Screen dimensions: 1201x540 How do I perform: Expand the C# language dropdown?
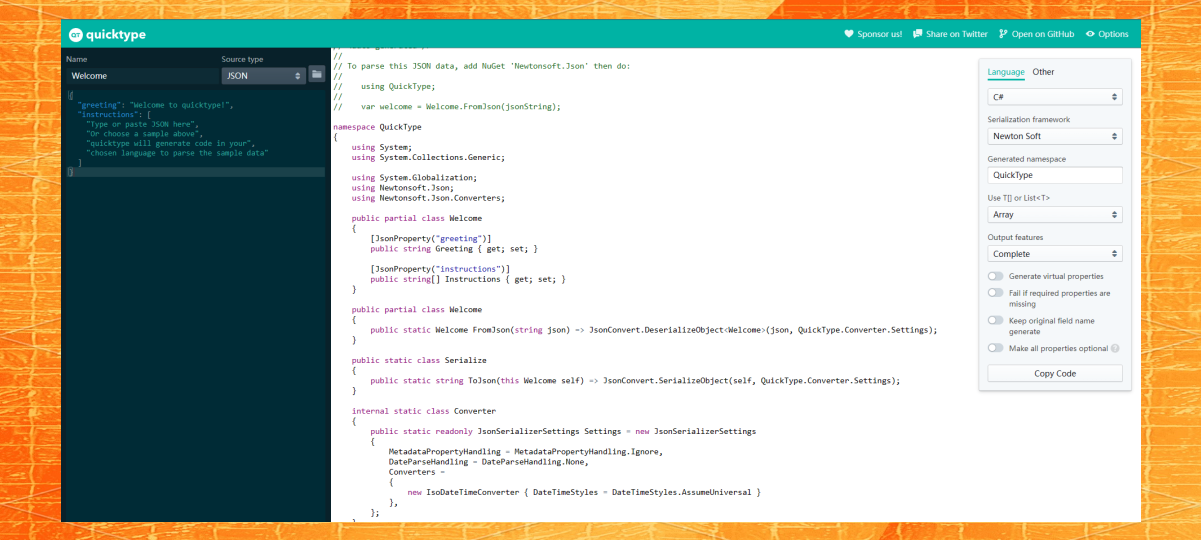tap(1054, 97)
